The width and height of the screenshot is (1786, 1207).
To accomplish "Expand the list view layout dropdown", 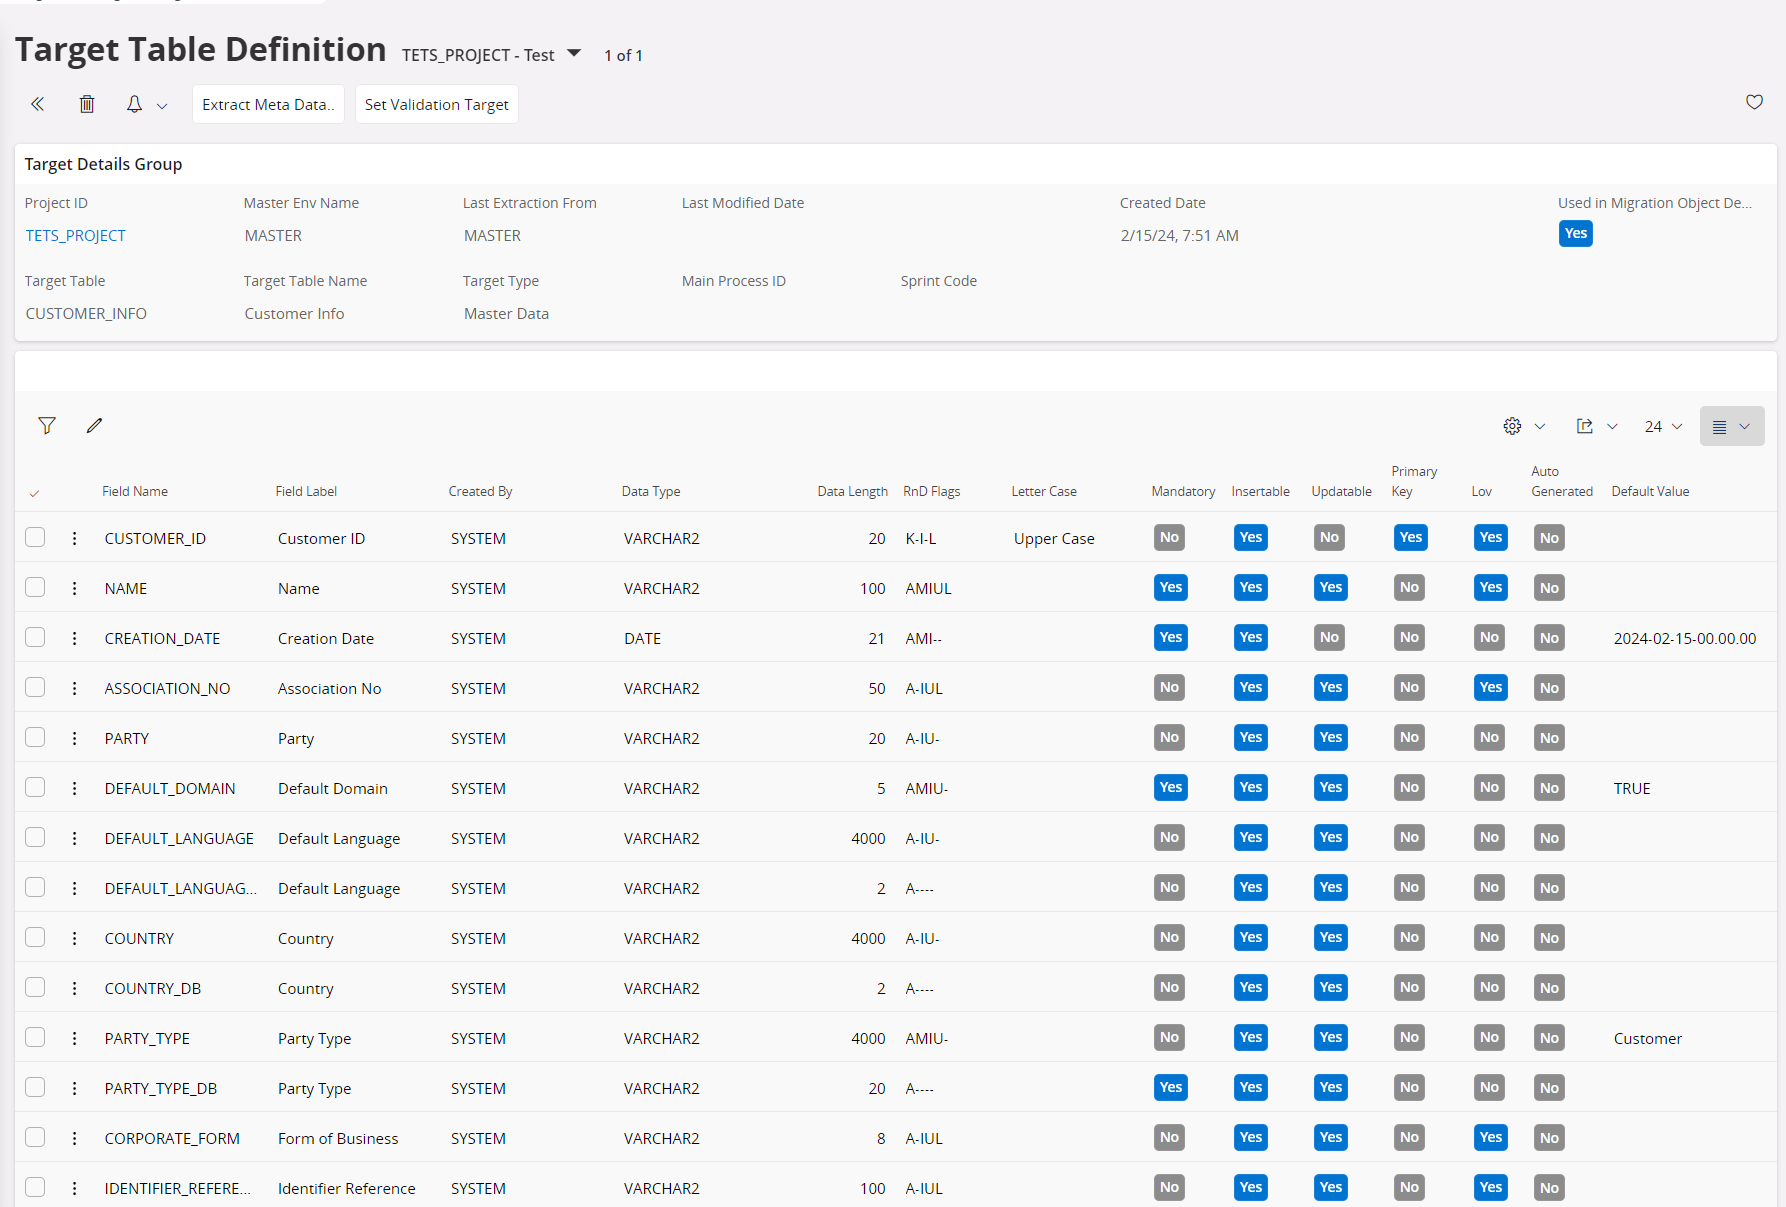I will coord(1731,426).
